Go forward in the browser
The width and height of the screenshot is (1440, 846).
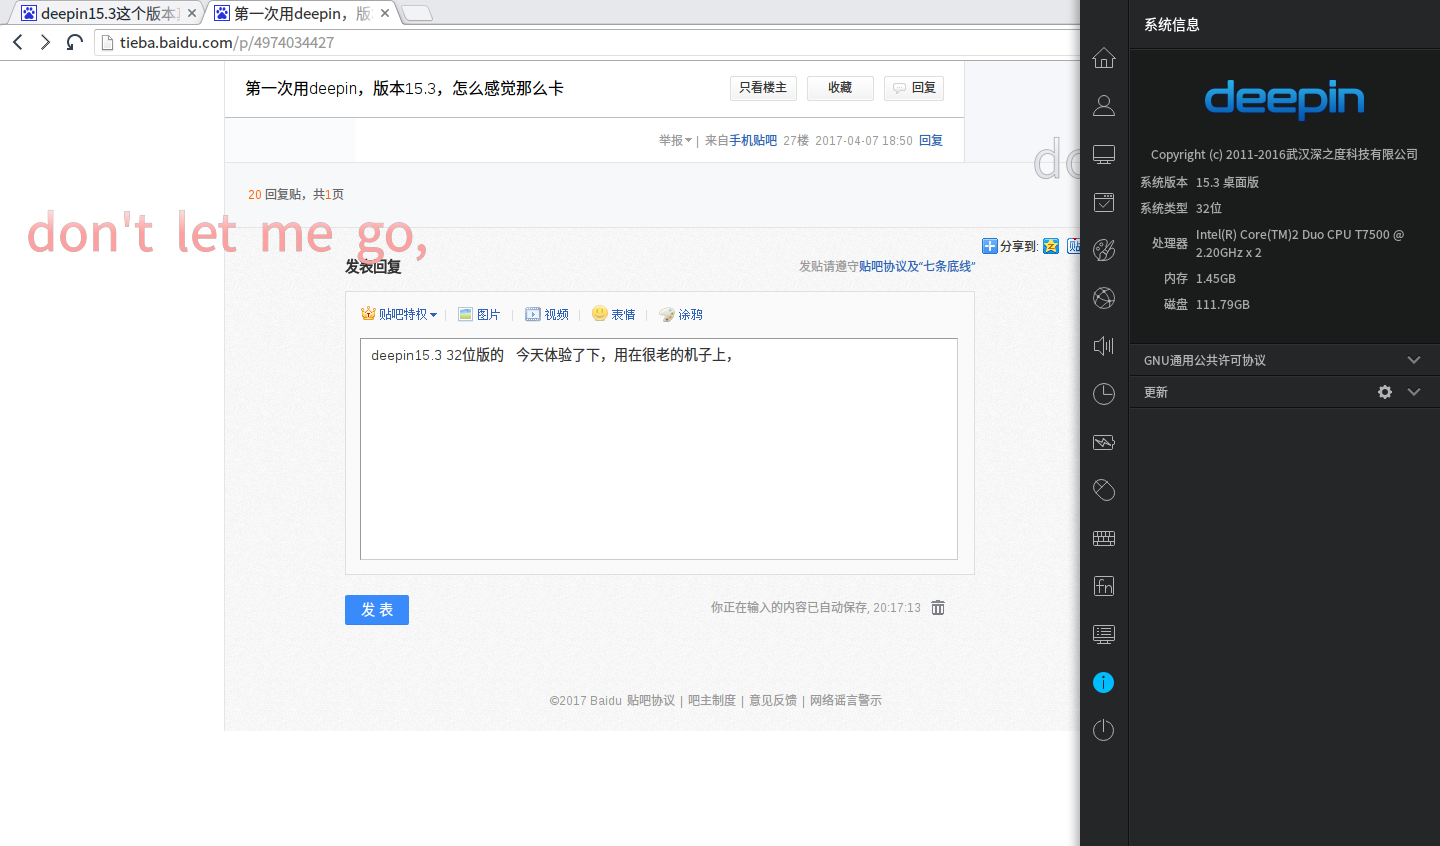pyautogui.click(x=45, y=42)
